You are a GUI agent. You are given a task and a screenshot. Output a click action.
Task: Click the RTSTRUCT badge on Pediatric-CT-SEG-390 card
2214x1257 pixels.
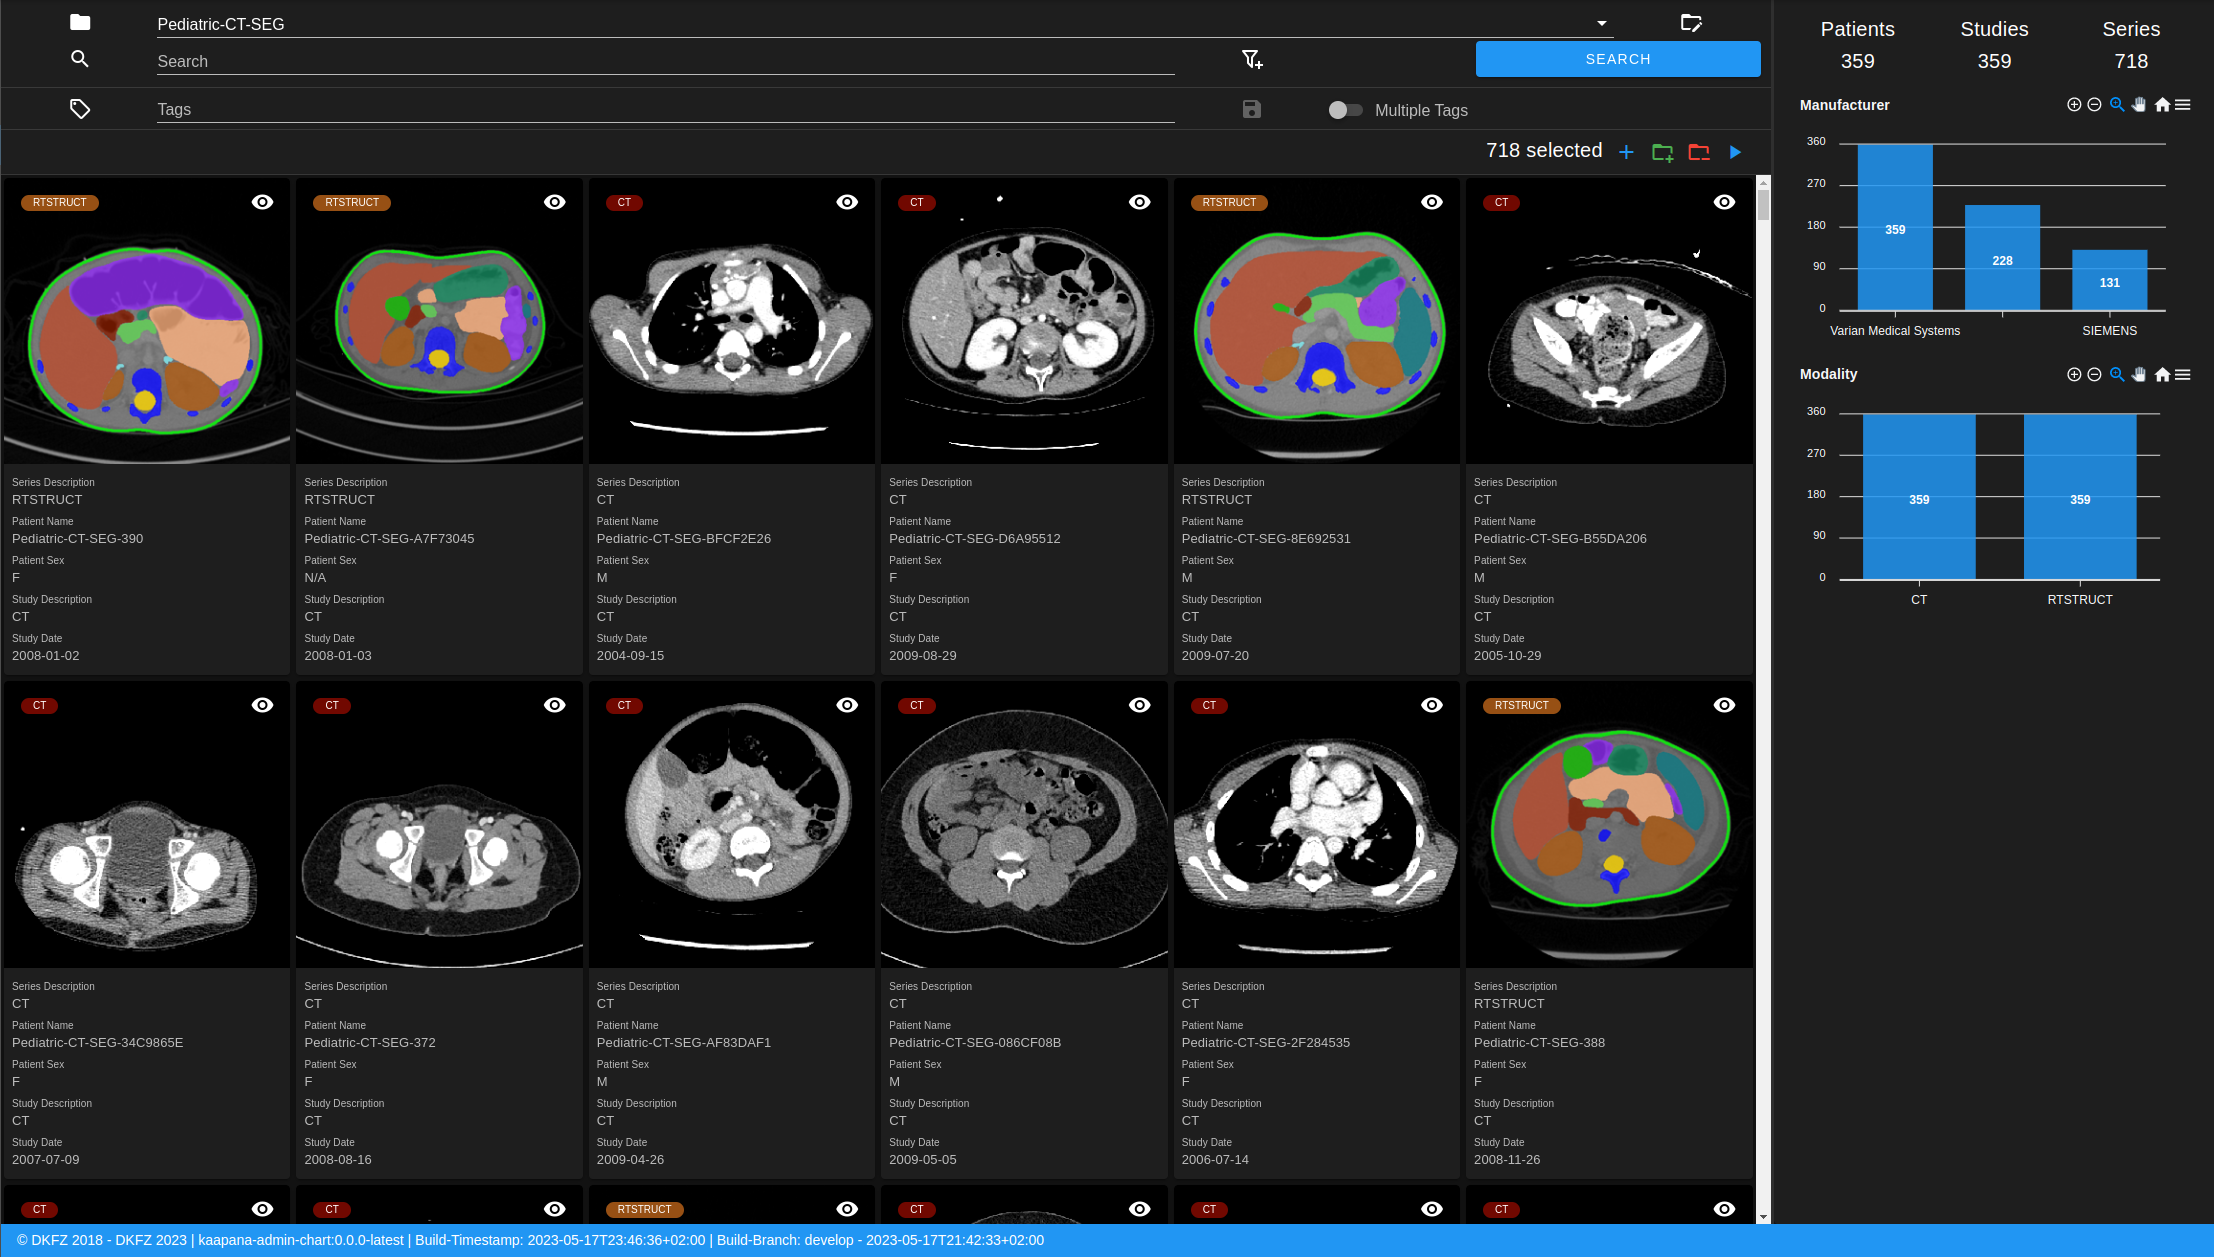click(60, 202)
